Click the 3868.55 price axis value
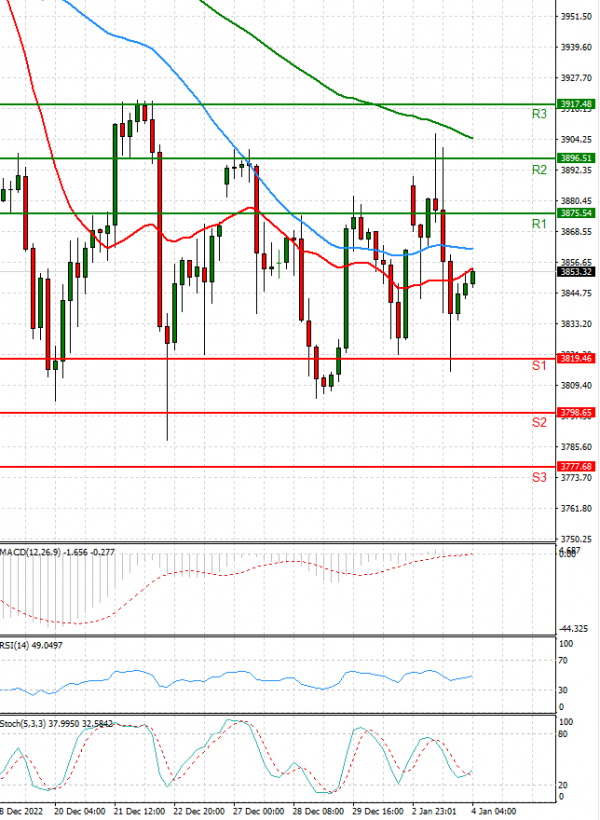 576,232
